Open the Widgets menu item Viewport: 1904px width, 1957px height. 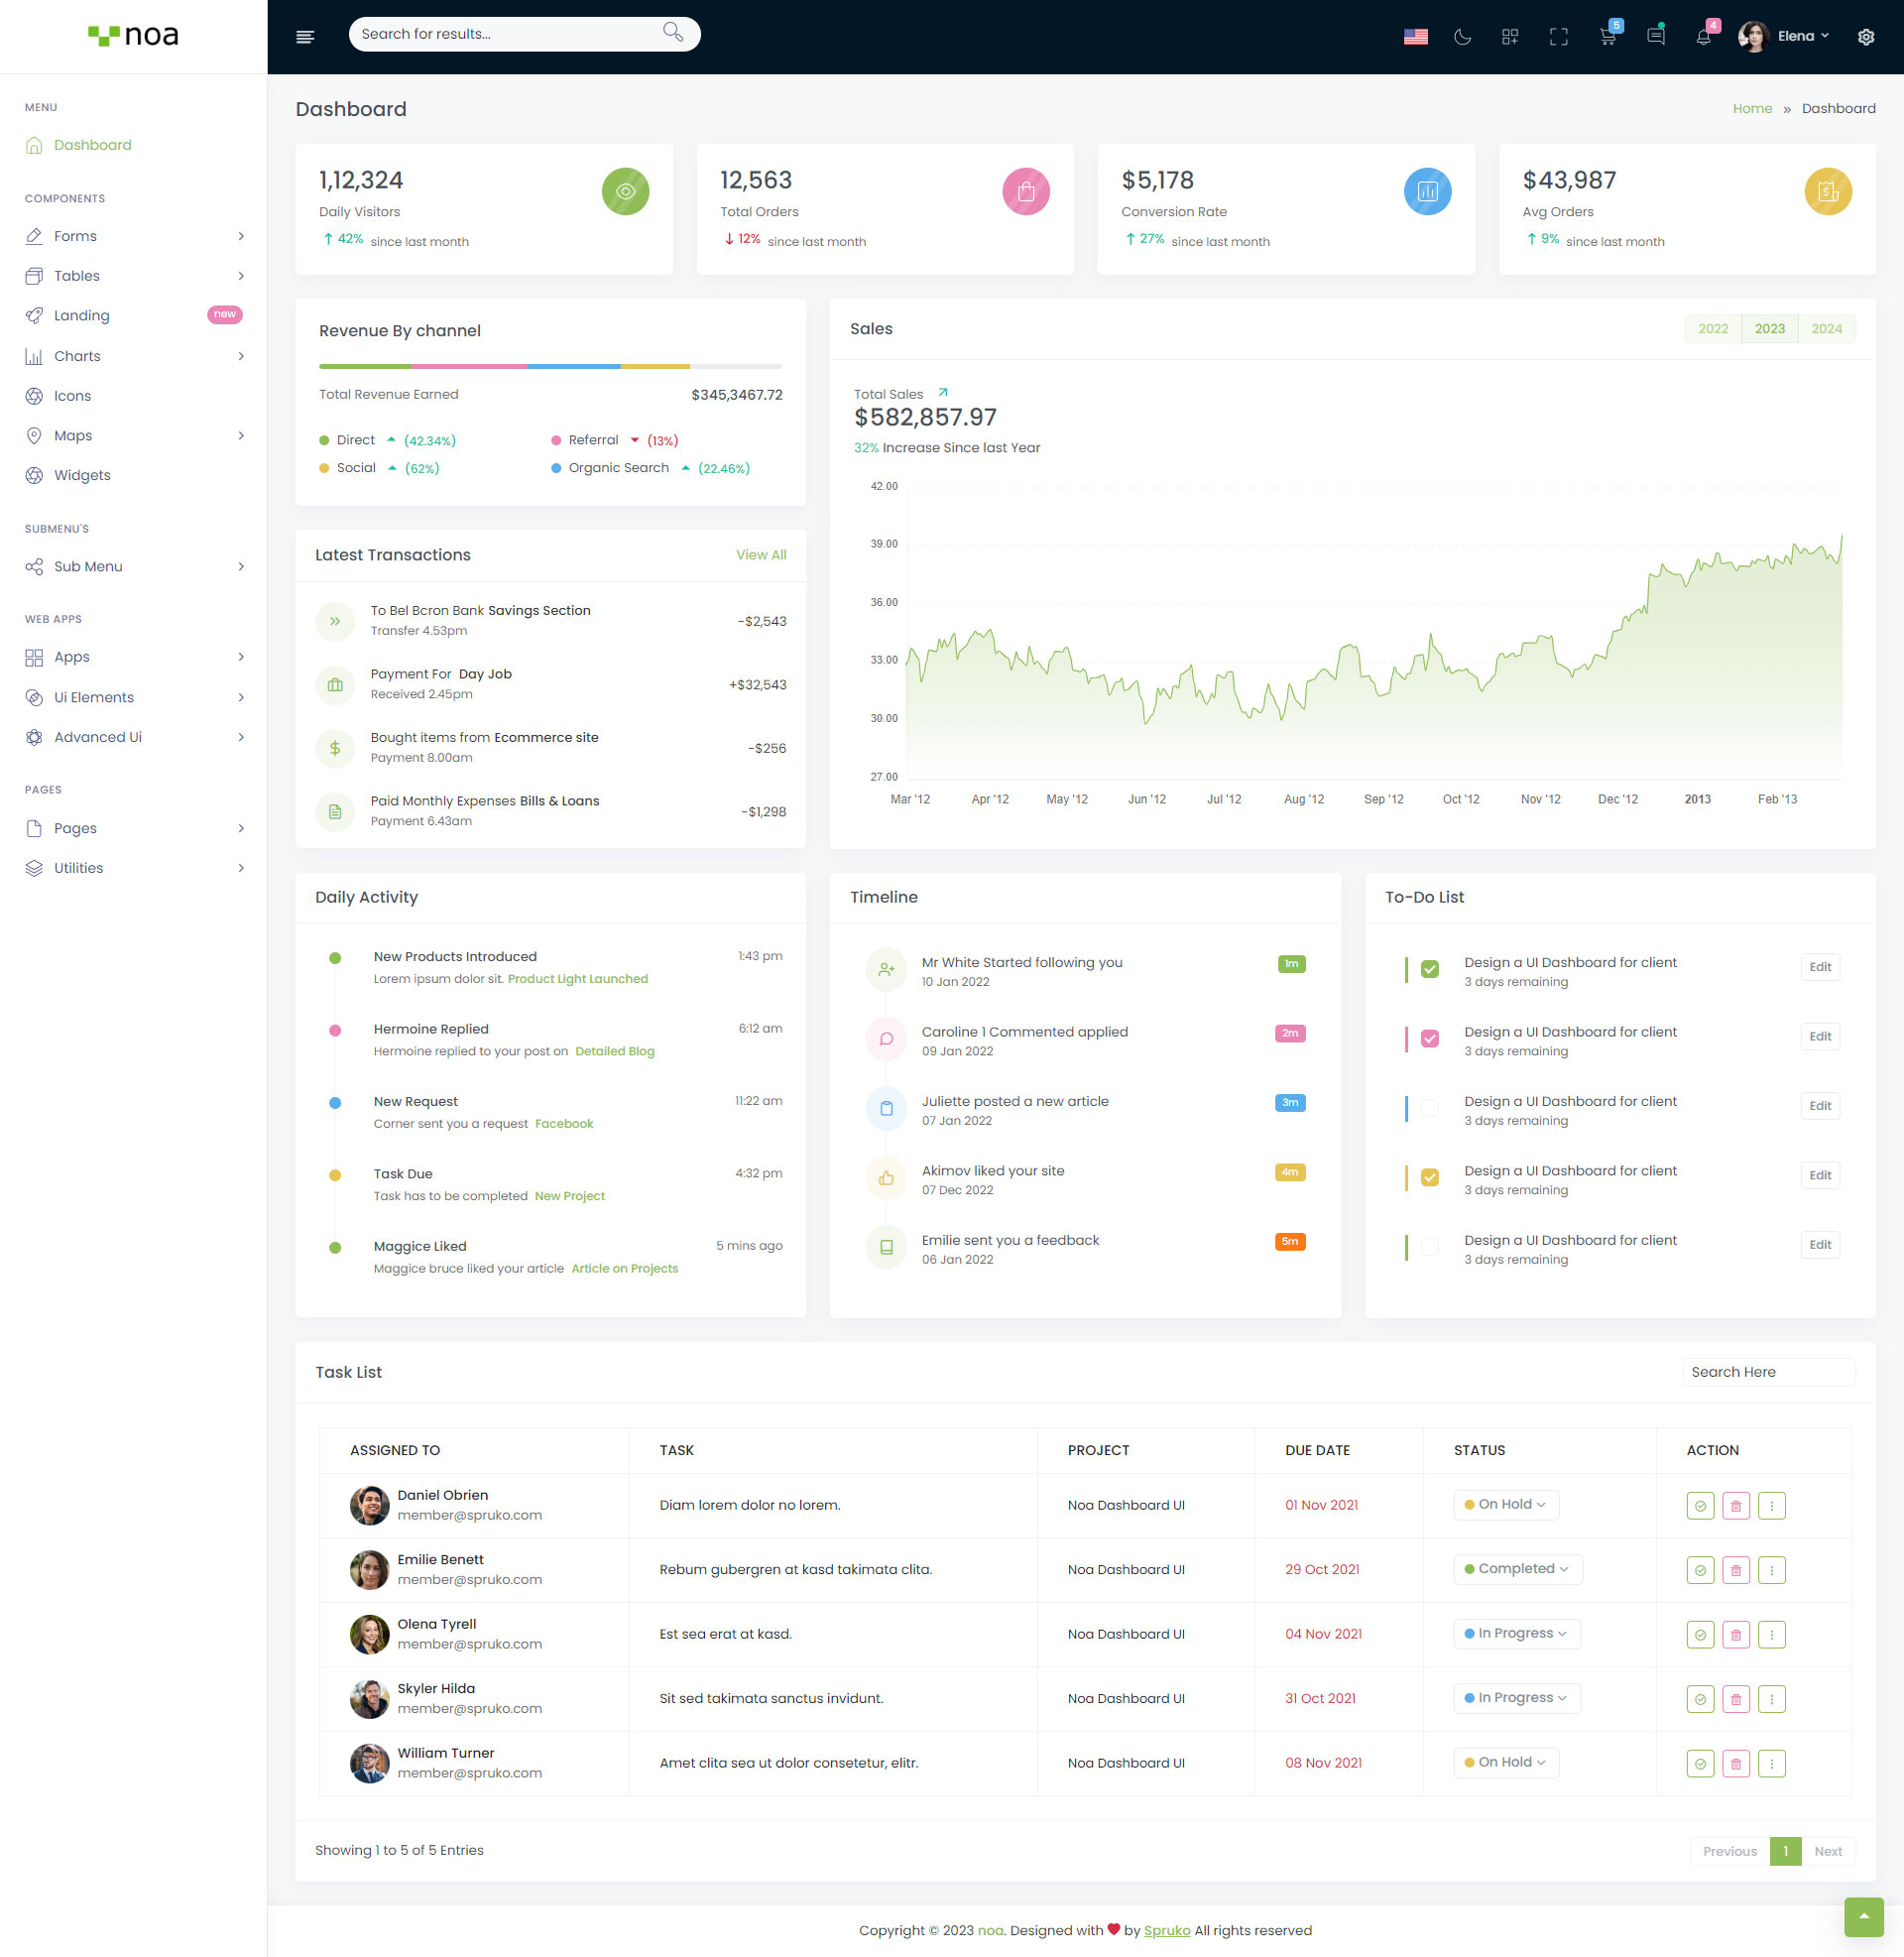(82, 475)
